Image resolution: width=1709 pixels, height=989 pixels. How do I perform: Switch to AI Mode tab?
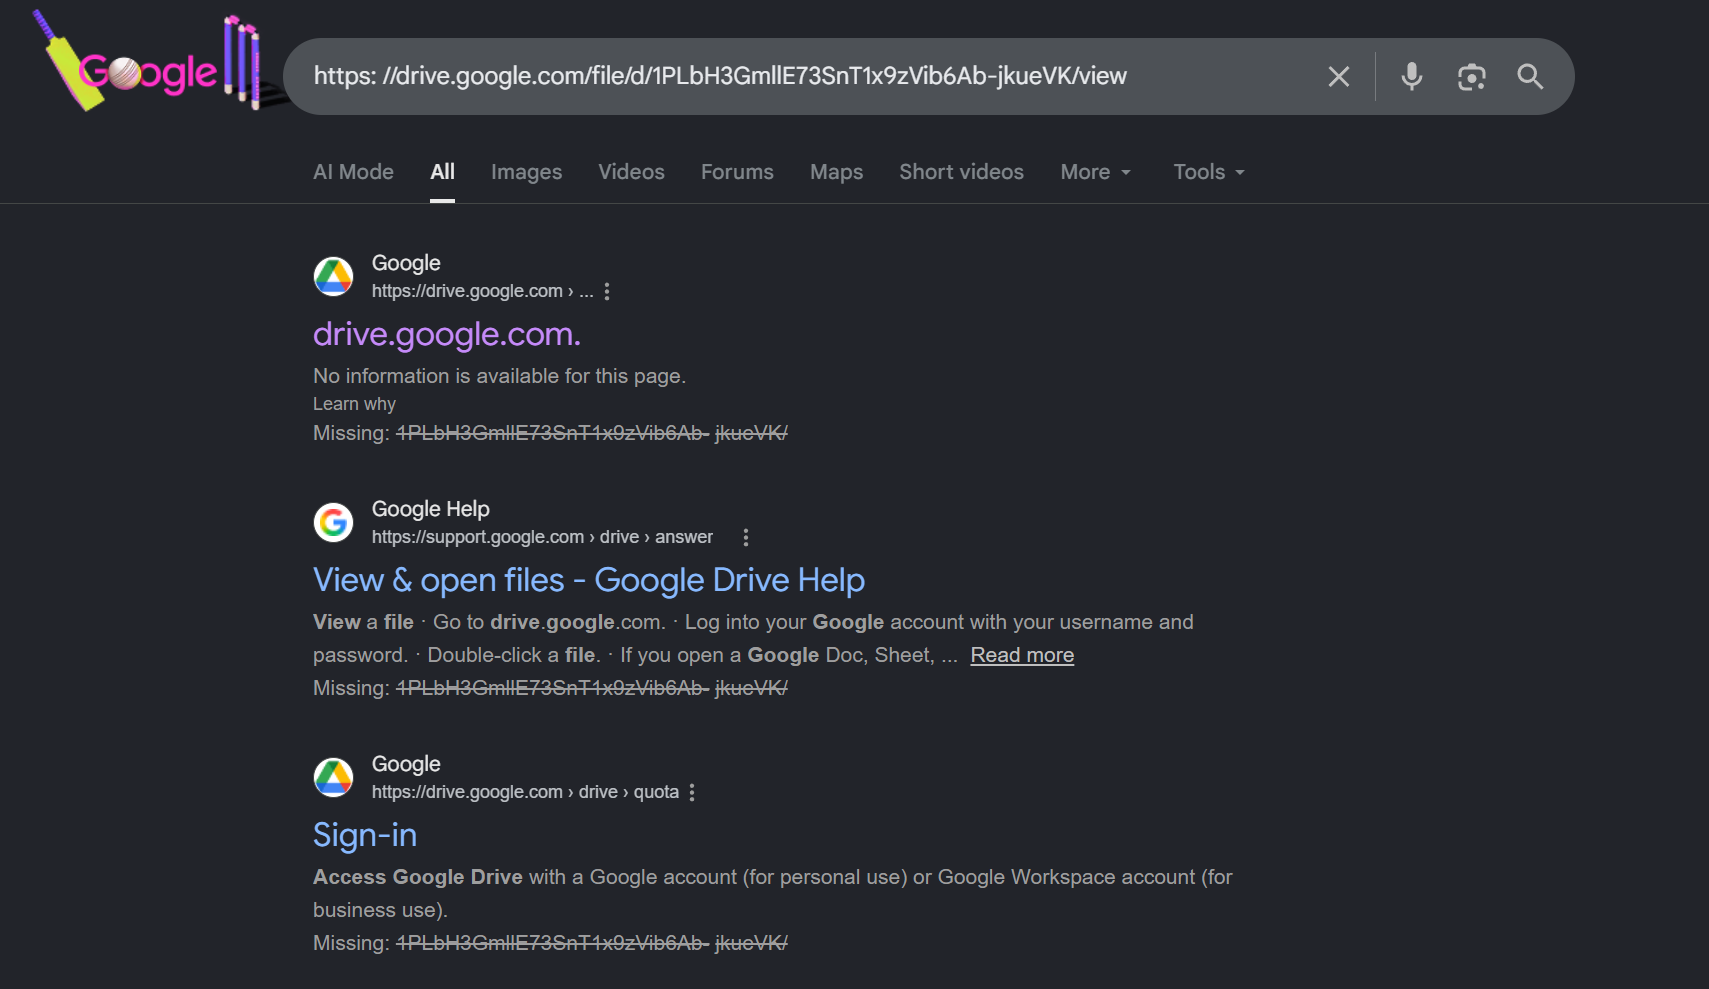(x=353, y=172)
